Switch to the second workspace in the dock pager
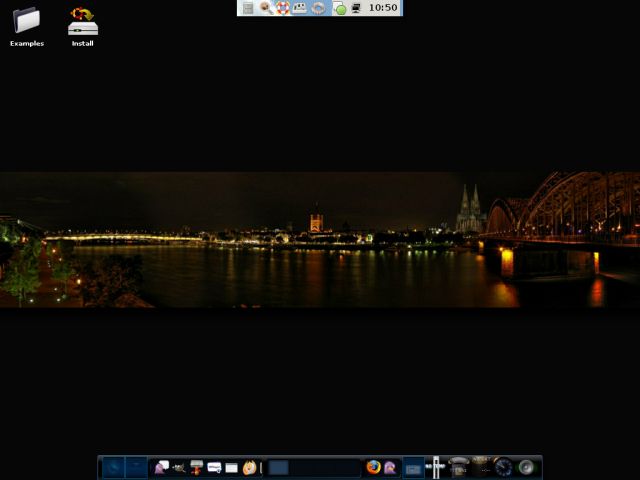The height and width of the screenshot is (480, 640). [x=136, y=467]
